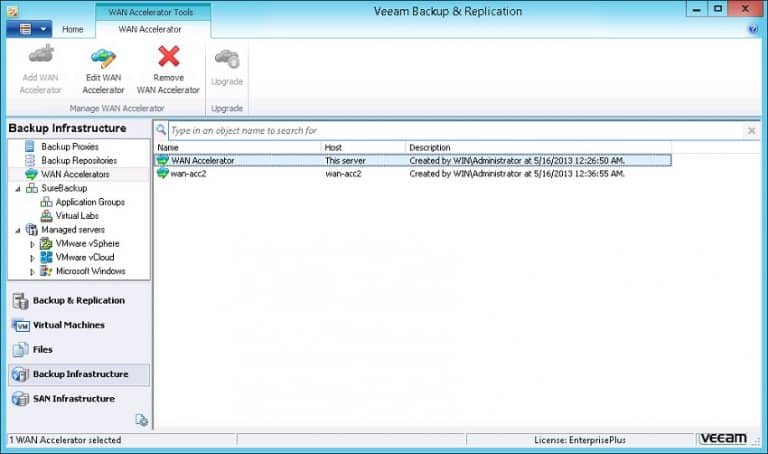The width and height of the screenshot is (768, 454).
Task: Open Edit WAN Accelerator tool
Action: (103, 70)
